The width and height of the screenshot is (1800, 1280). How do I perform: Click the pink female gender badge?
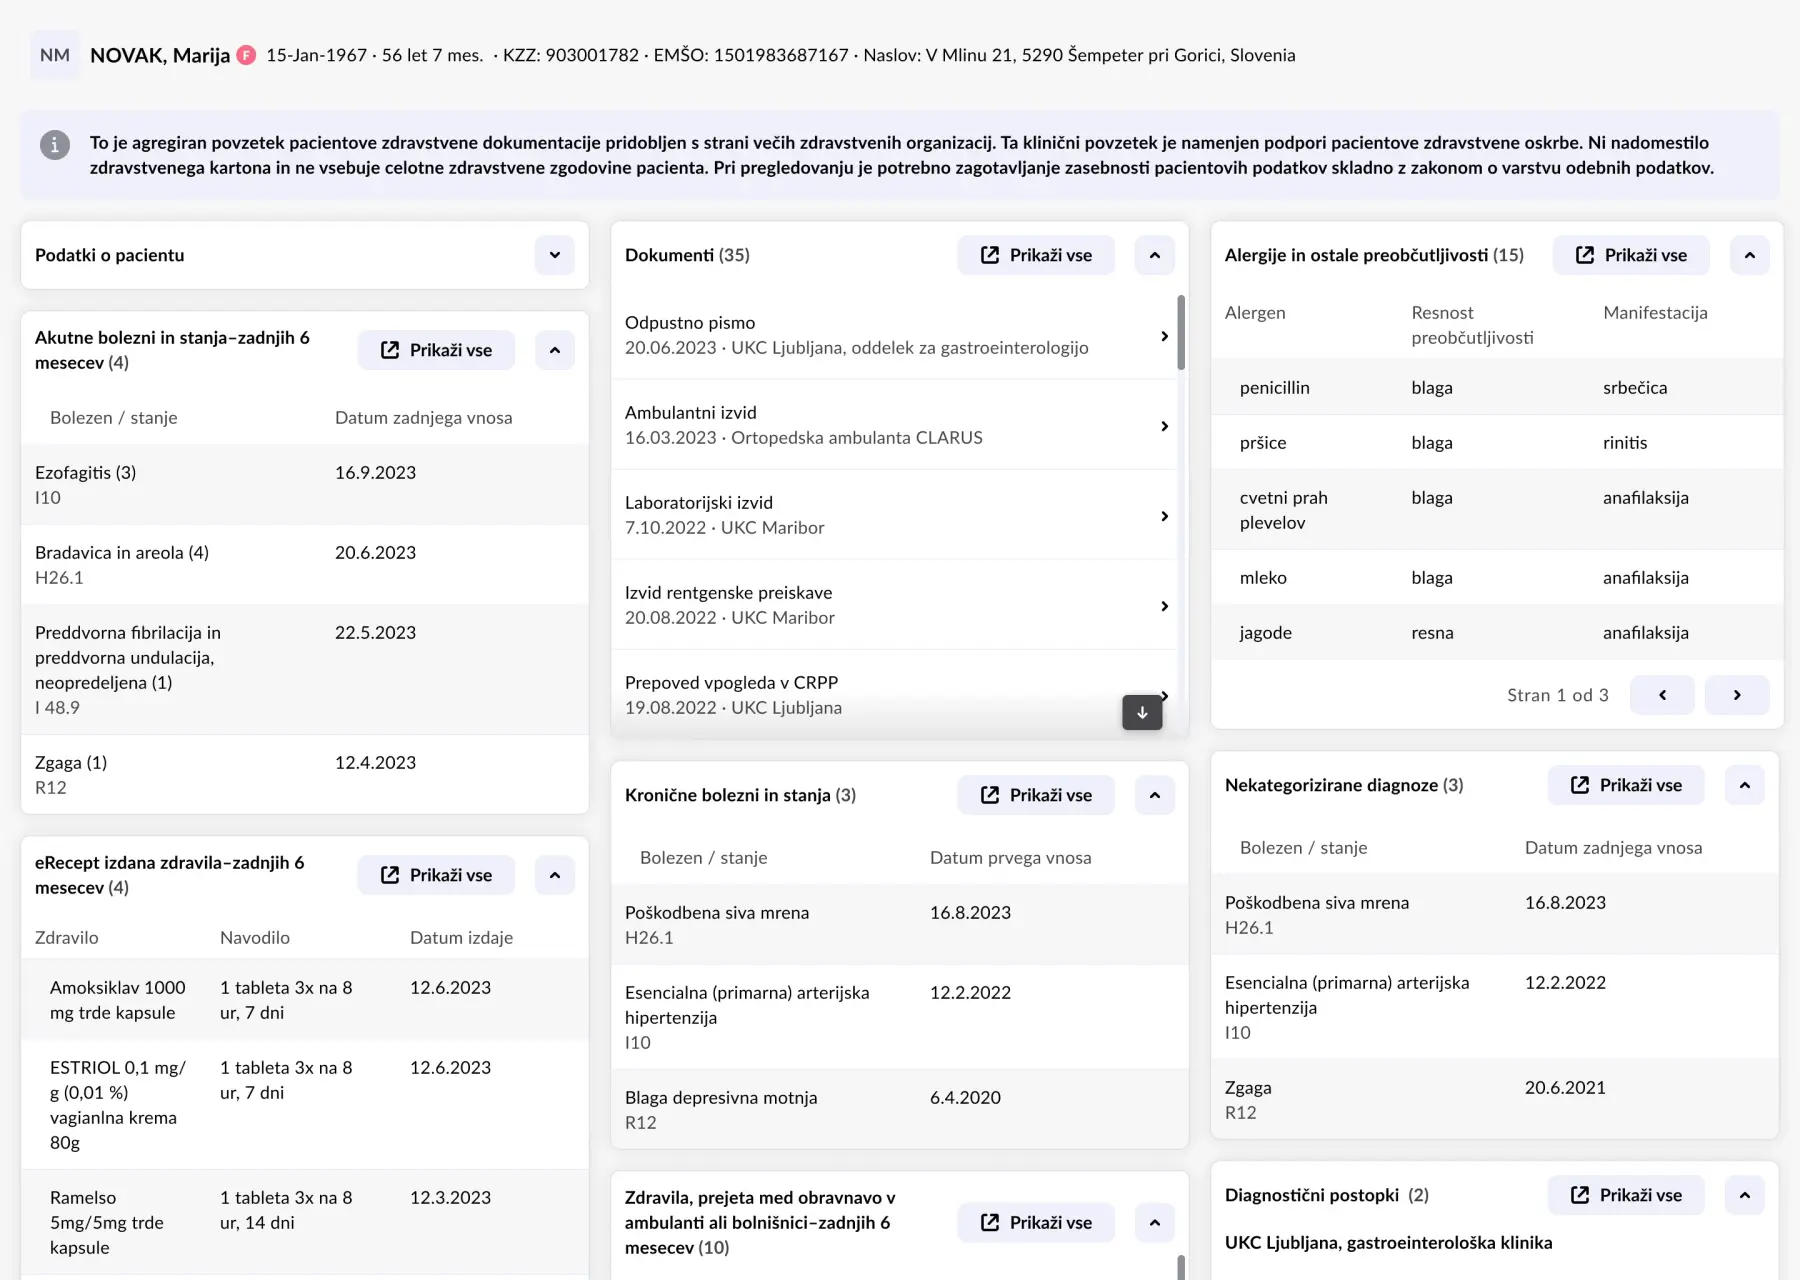(x=246, y=56)
